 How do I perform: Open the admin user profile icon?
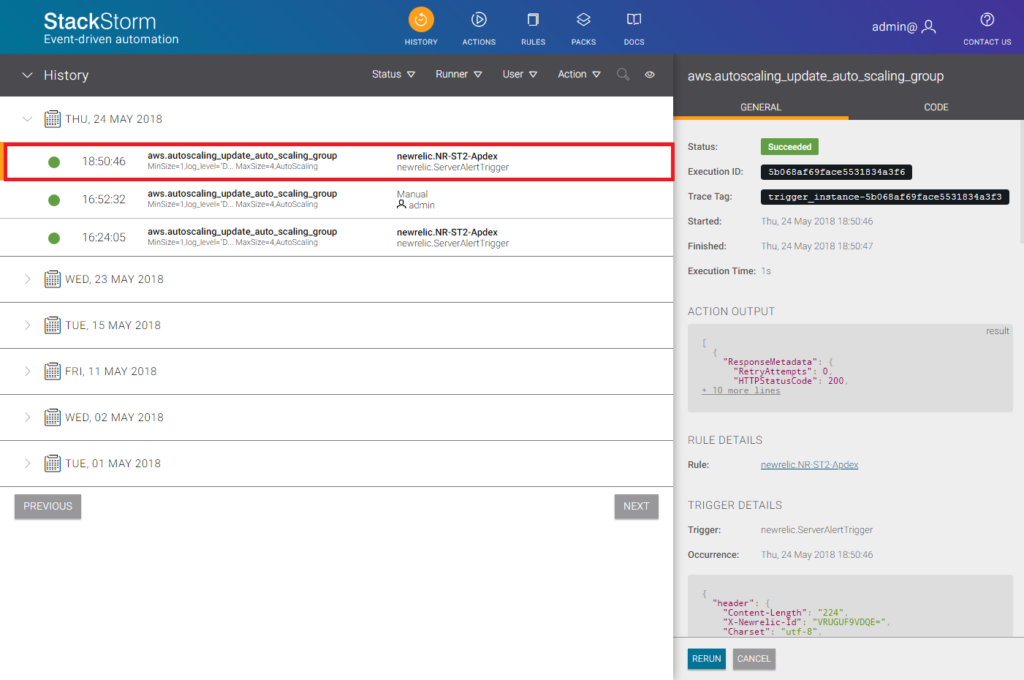(x=929, y=27)
